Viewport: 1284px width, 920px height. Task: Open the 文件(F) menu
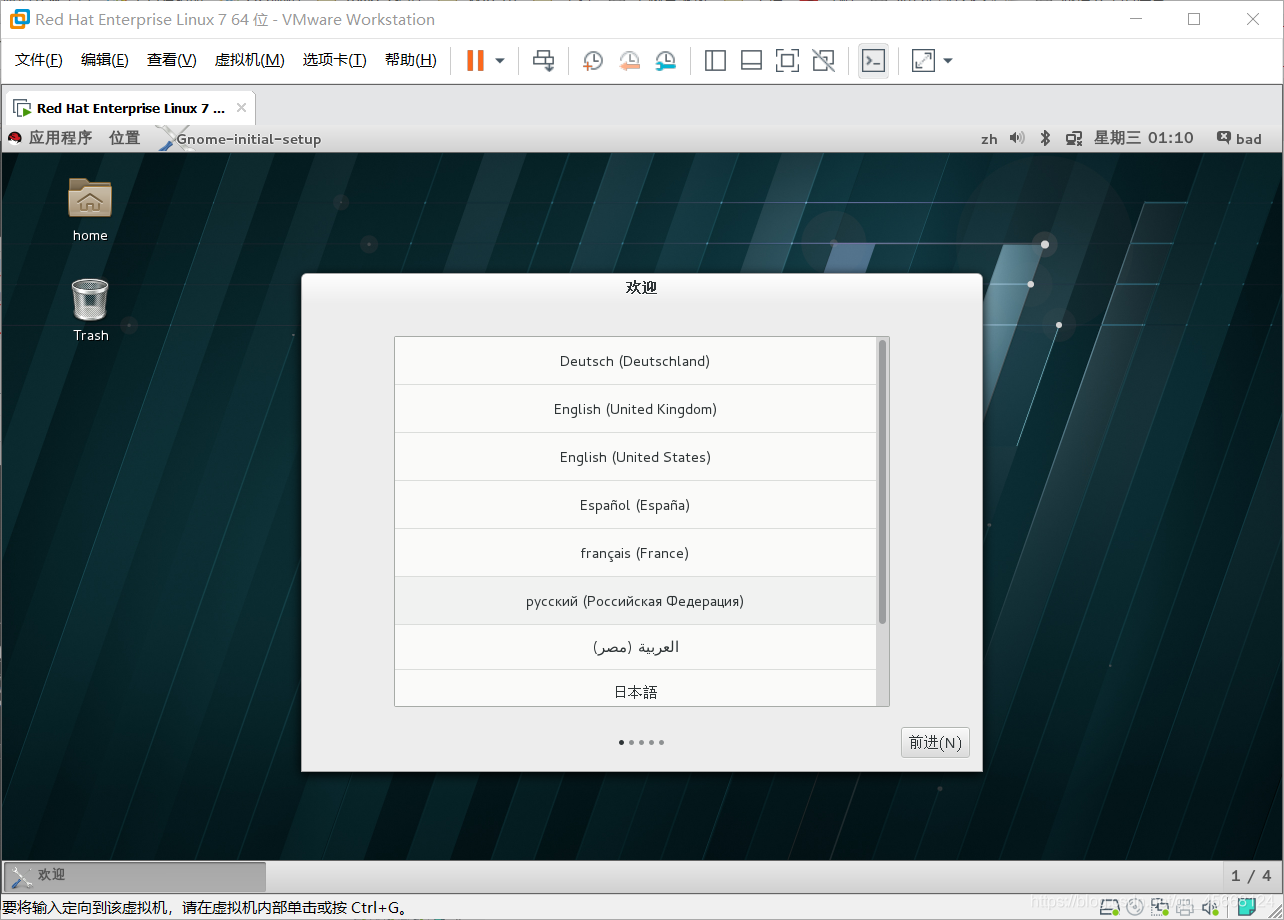39,60
